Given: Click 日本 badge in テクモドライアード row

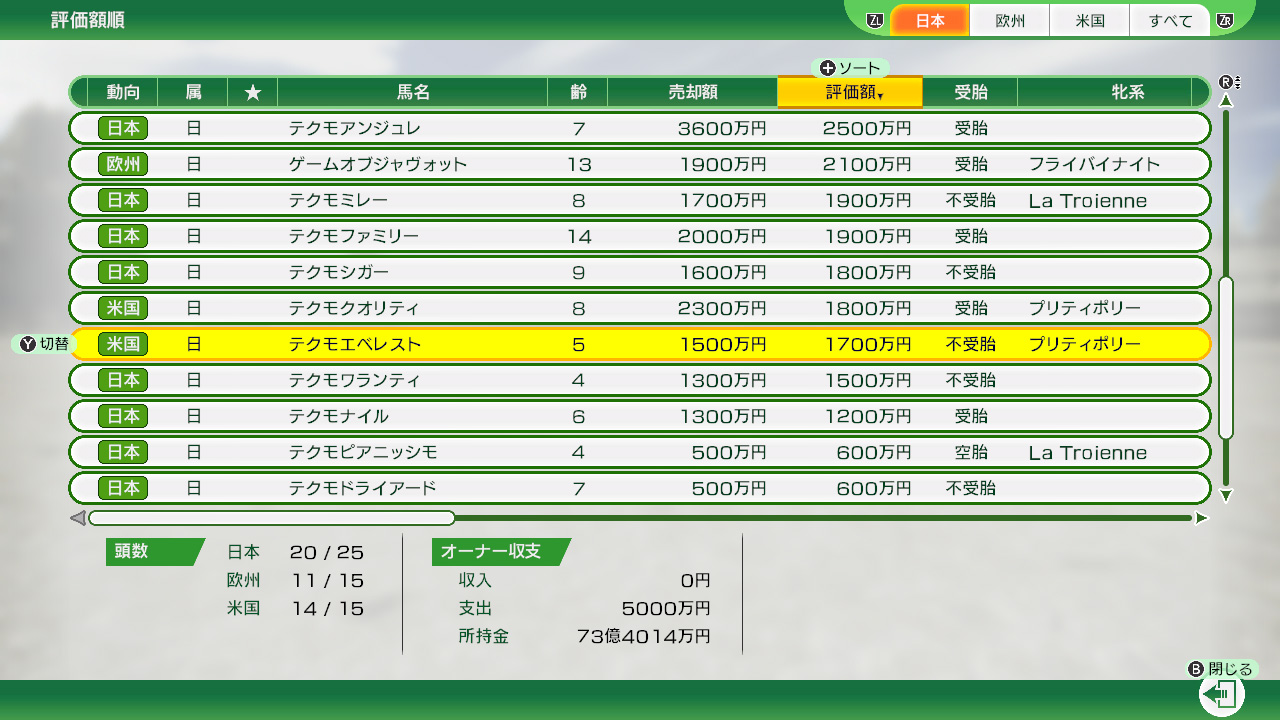Looking at the screenshot, I should click(123, 488).
